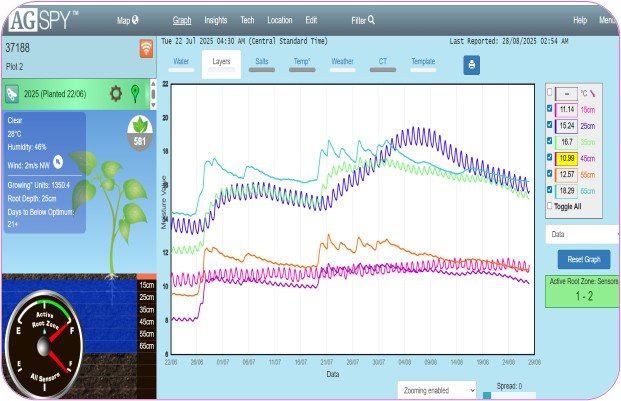Viewport: 621px width, 401px height.
Task: Click the Help link
Action: click(x=579, y=20)
